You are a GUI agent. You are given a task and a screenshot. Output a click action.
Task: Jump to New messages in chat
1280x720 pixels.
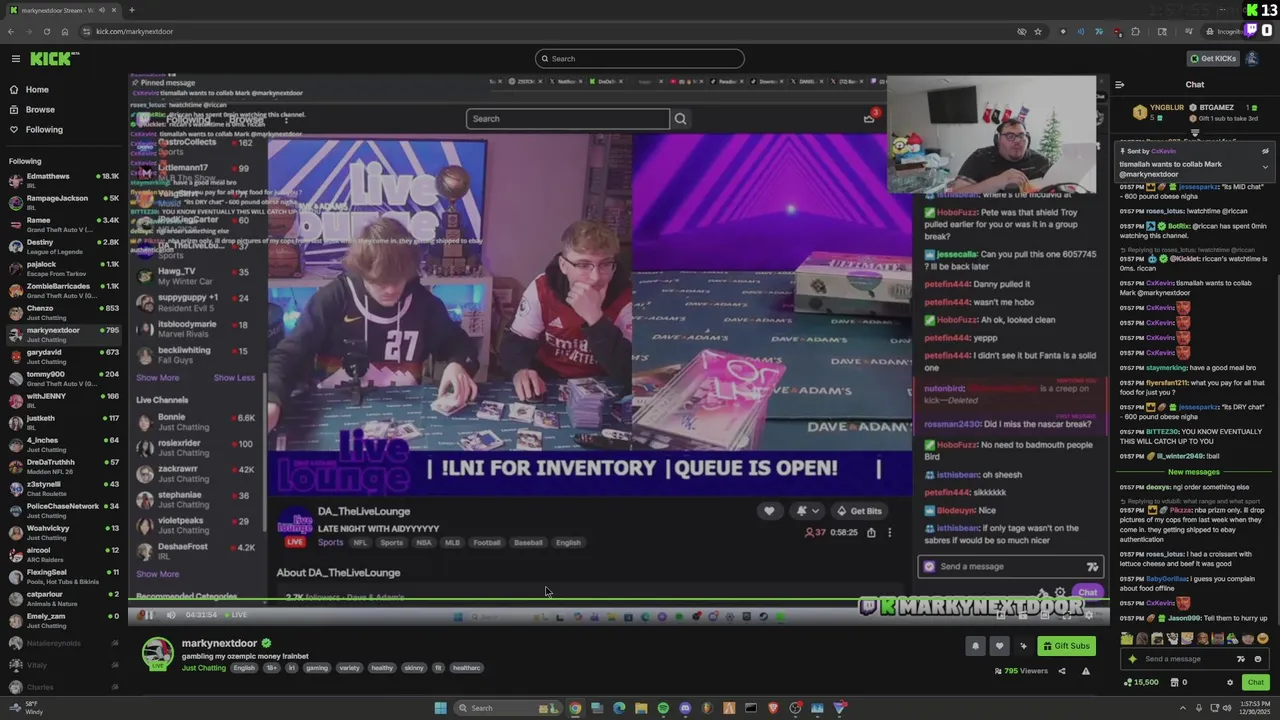tap(1194, 472)
